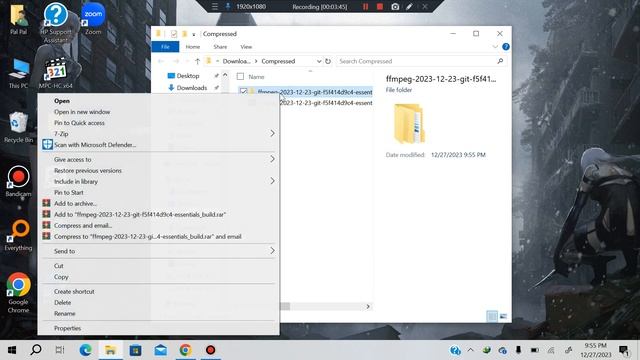
Task: Open taskbar Search
Action: point(36,350)
